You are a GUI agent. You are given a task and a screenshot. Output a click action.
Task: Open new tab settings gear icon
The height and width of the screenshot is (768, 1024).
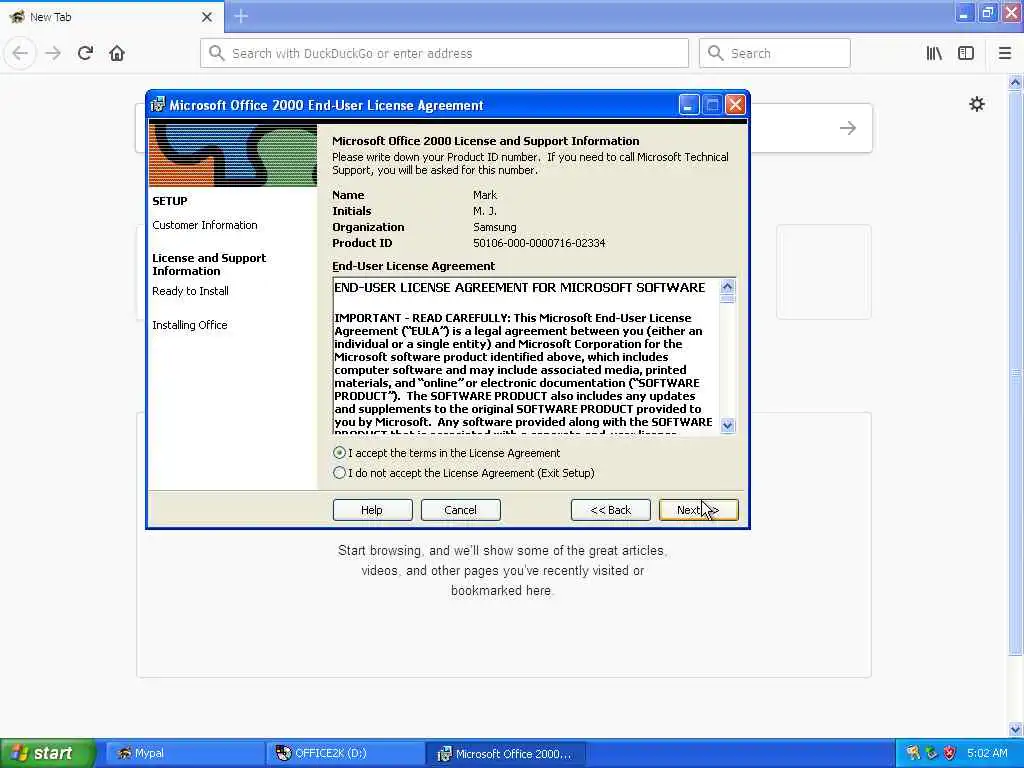(x=976, y=104)
